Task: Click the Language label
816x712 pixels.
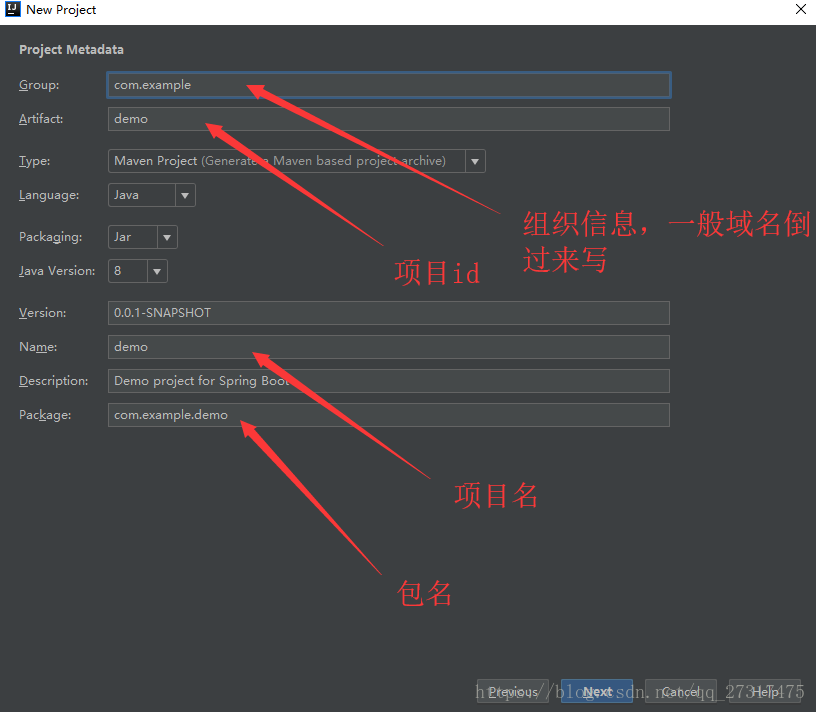Action: click(49, 195)
